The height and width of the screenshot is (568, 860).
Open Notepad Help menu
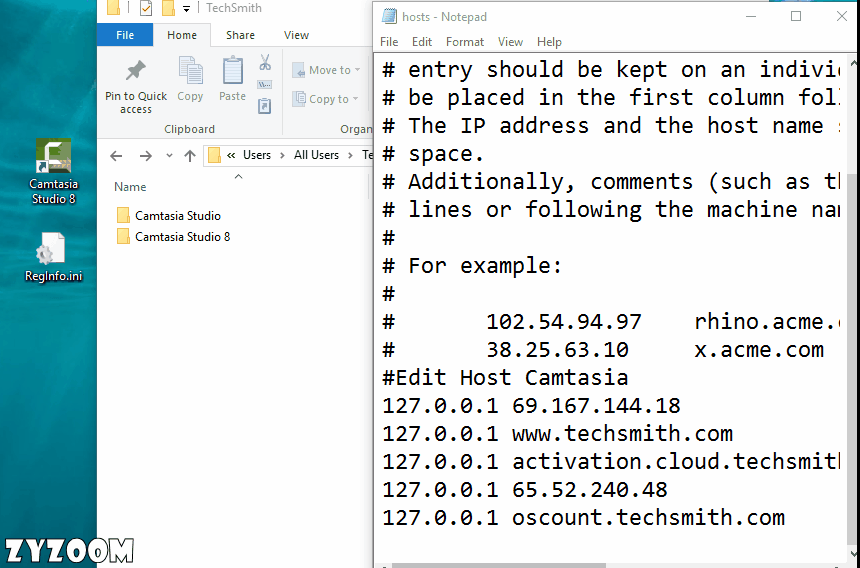click(549, 42)
